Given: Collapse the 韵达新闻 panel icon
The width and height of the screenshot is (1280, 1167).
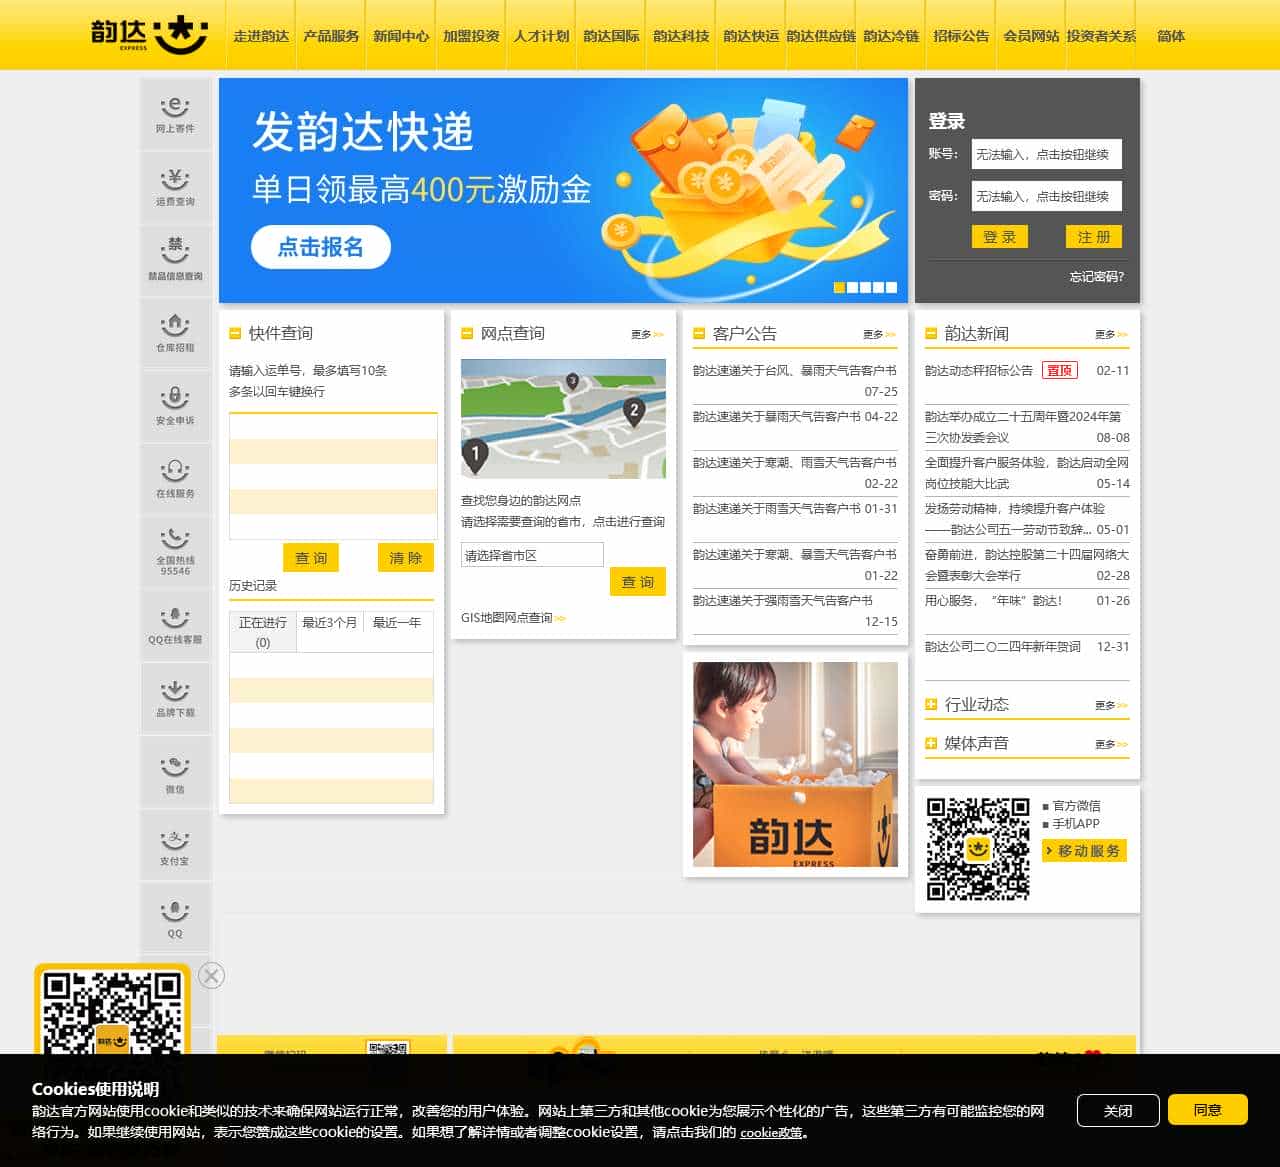Looking at the screenshot, I should [x=931, y=333].
